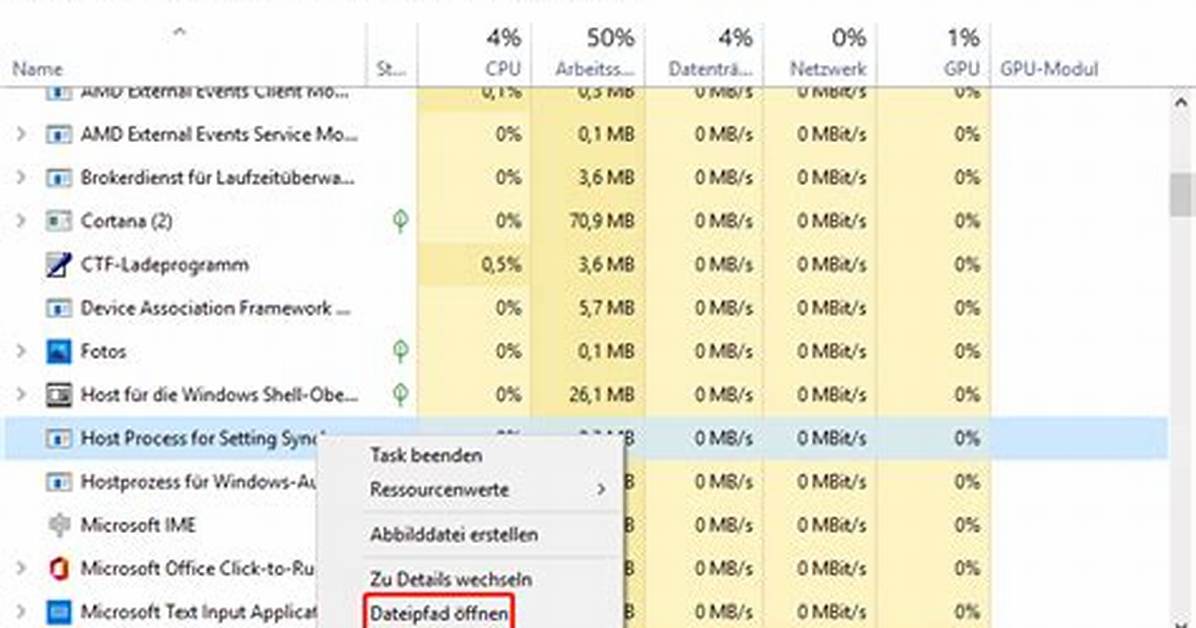Expand the Microsoft Office Click-to-Run group
The height and width of the screenshot is (628, 1196).
pos(21,568)
